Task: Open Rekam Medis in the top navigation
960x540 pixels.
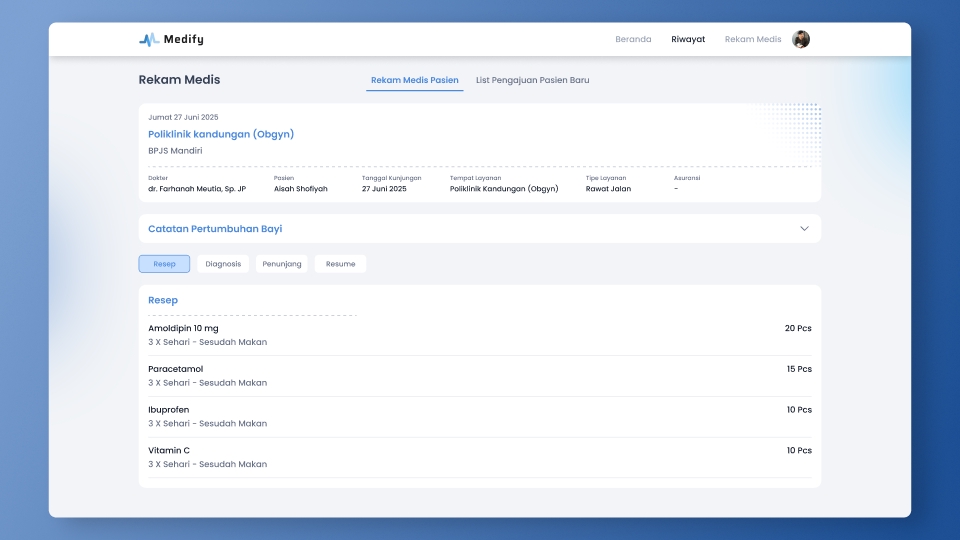Action: [753, 39]
